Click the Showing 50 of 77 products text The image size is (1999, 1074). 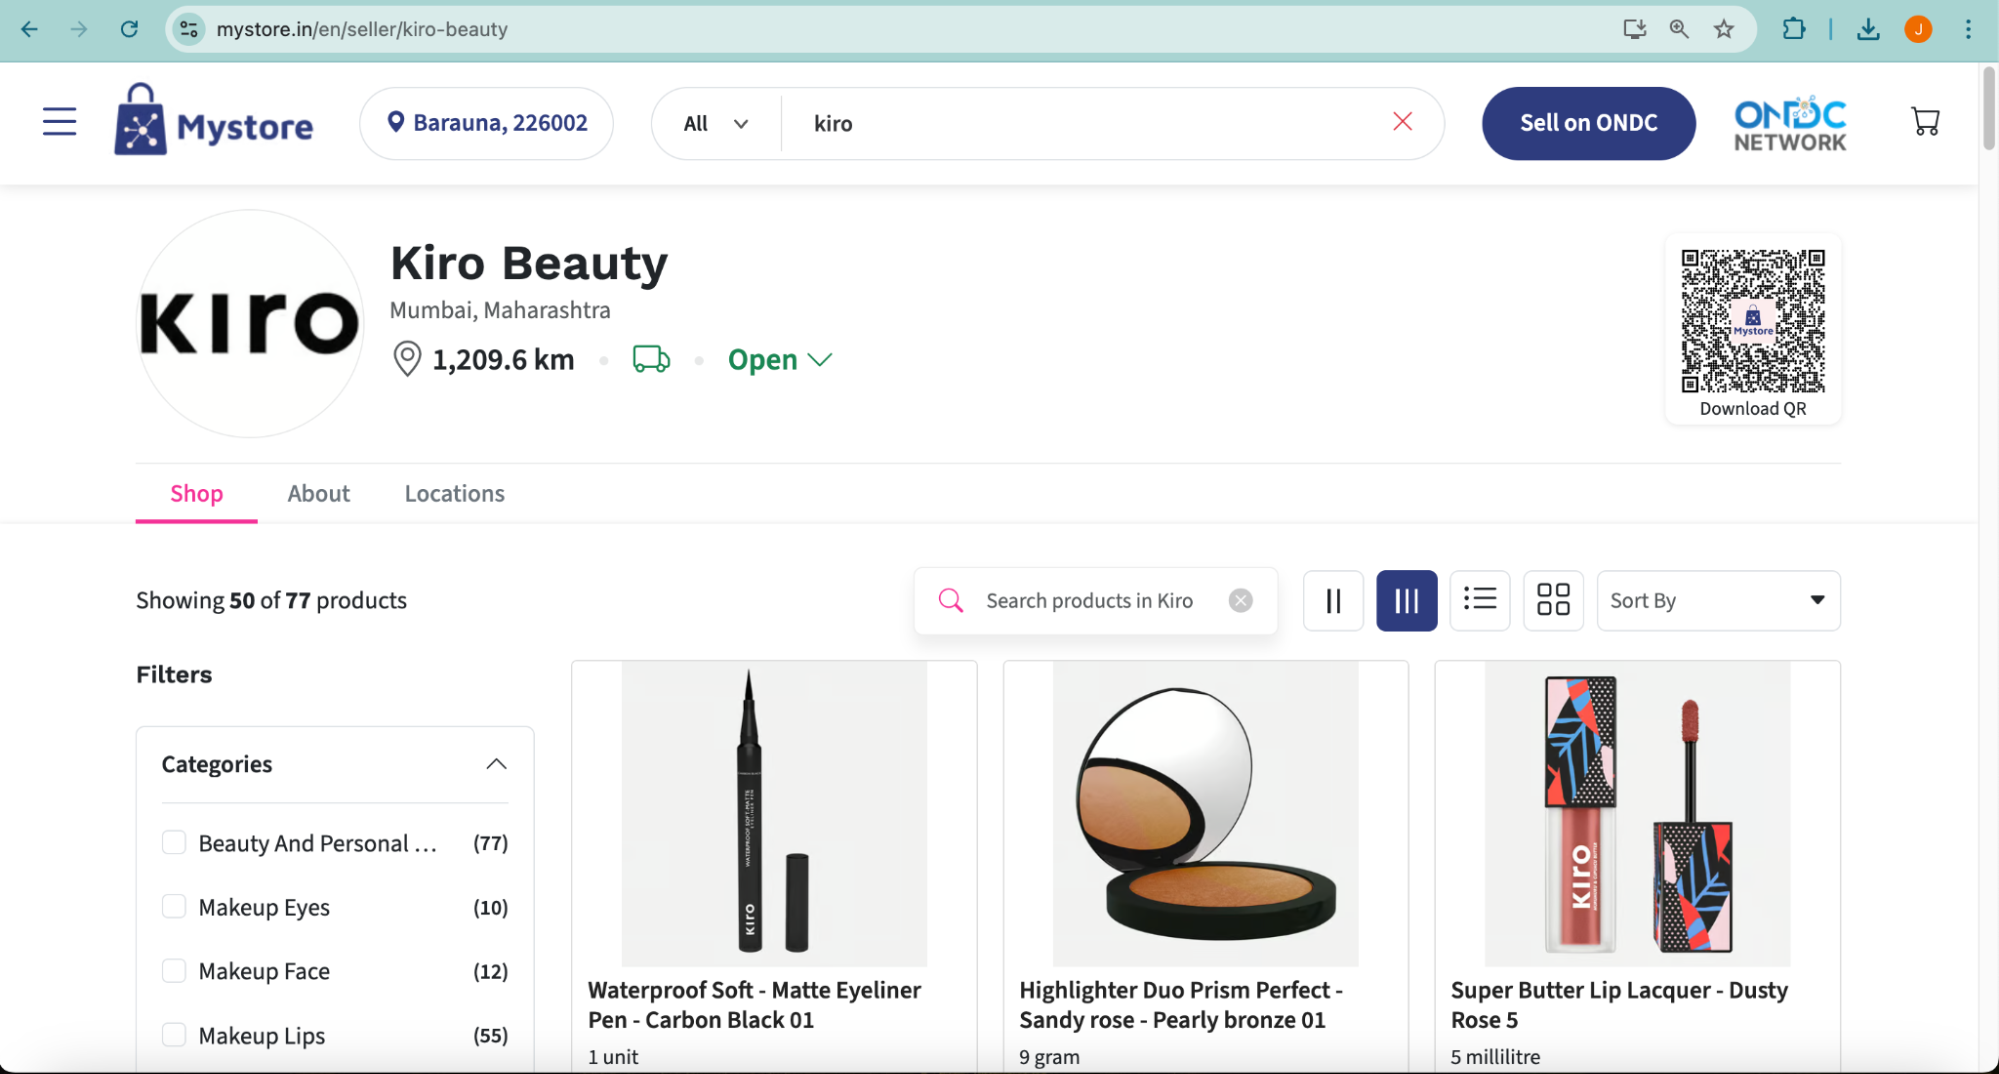click(271, 600)
